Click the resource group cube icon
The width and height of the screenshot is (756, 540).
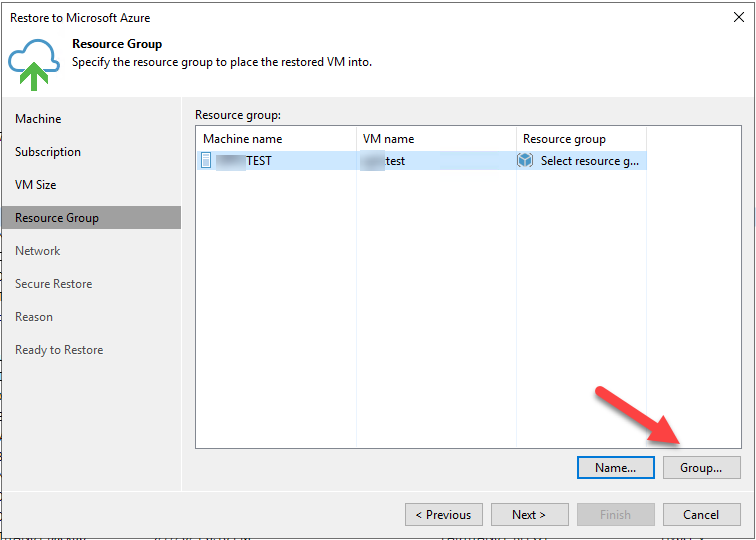(x=525, y=160)
